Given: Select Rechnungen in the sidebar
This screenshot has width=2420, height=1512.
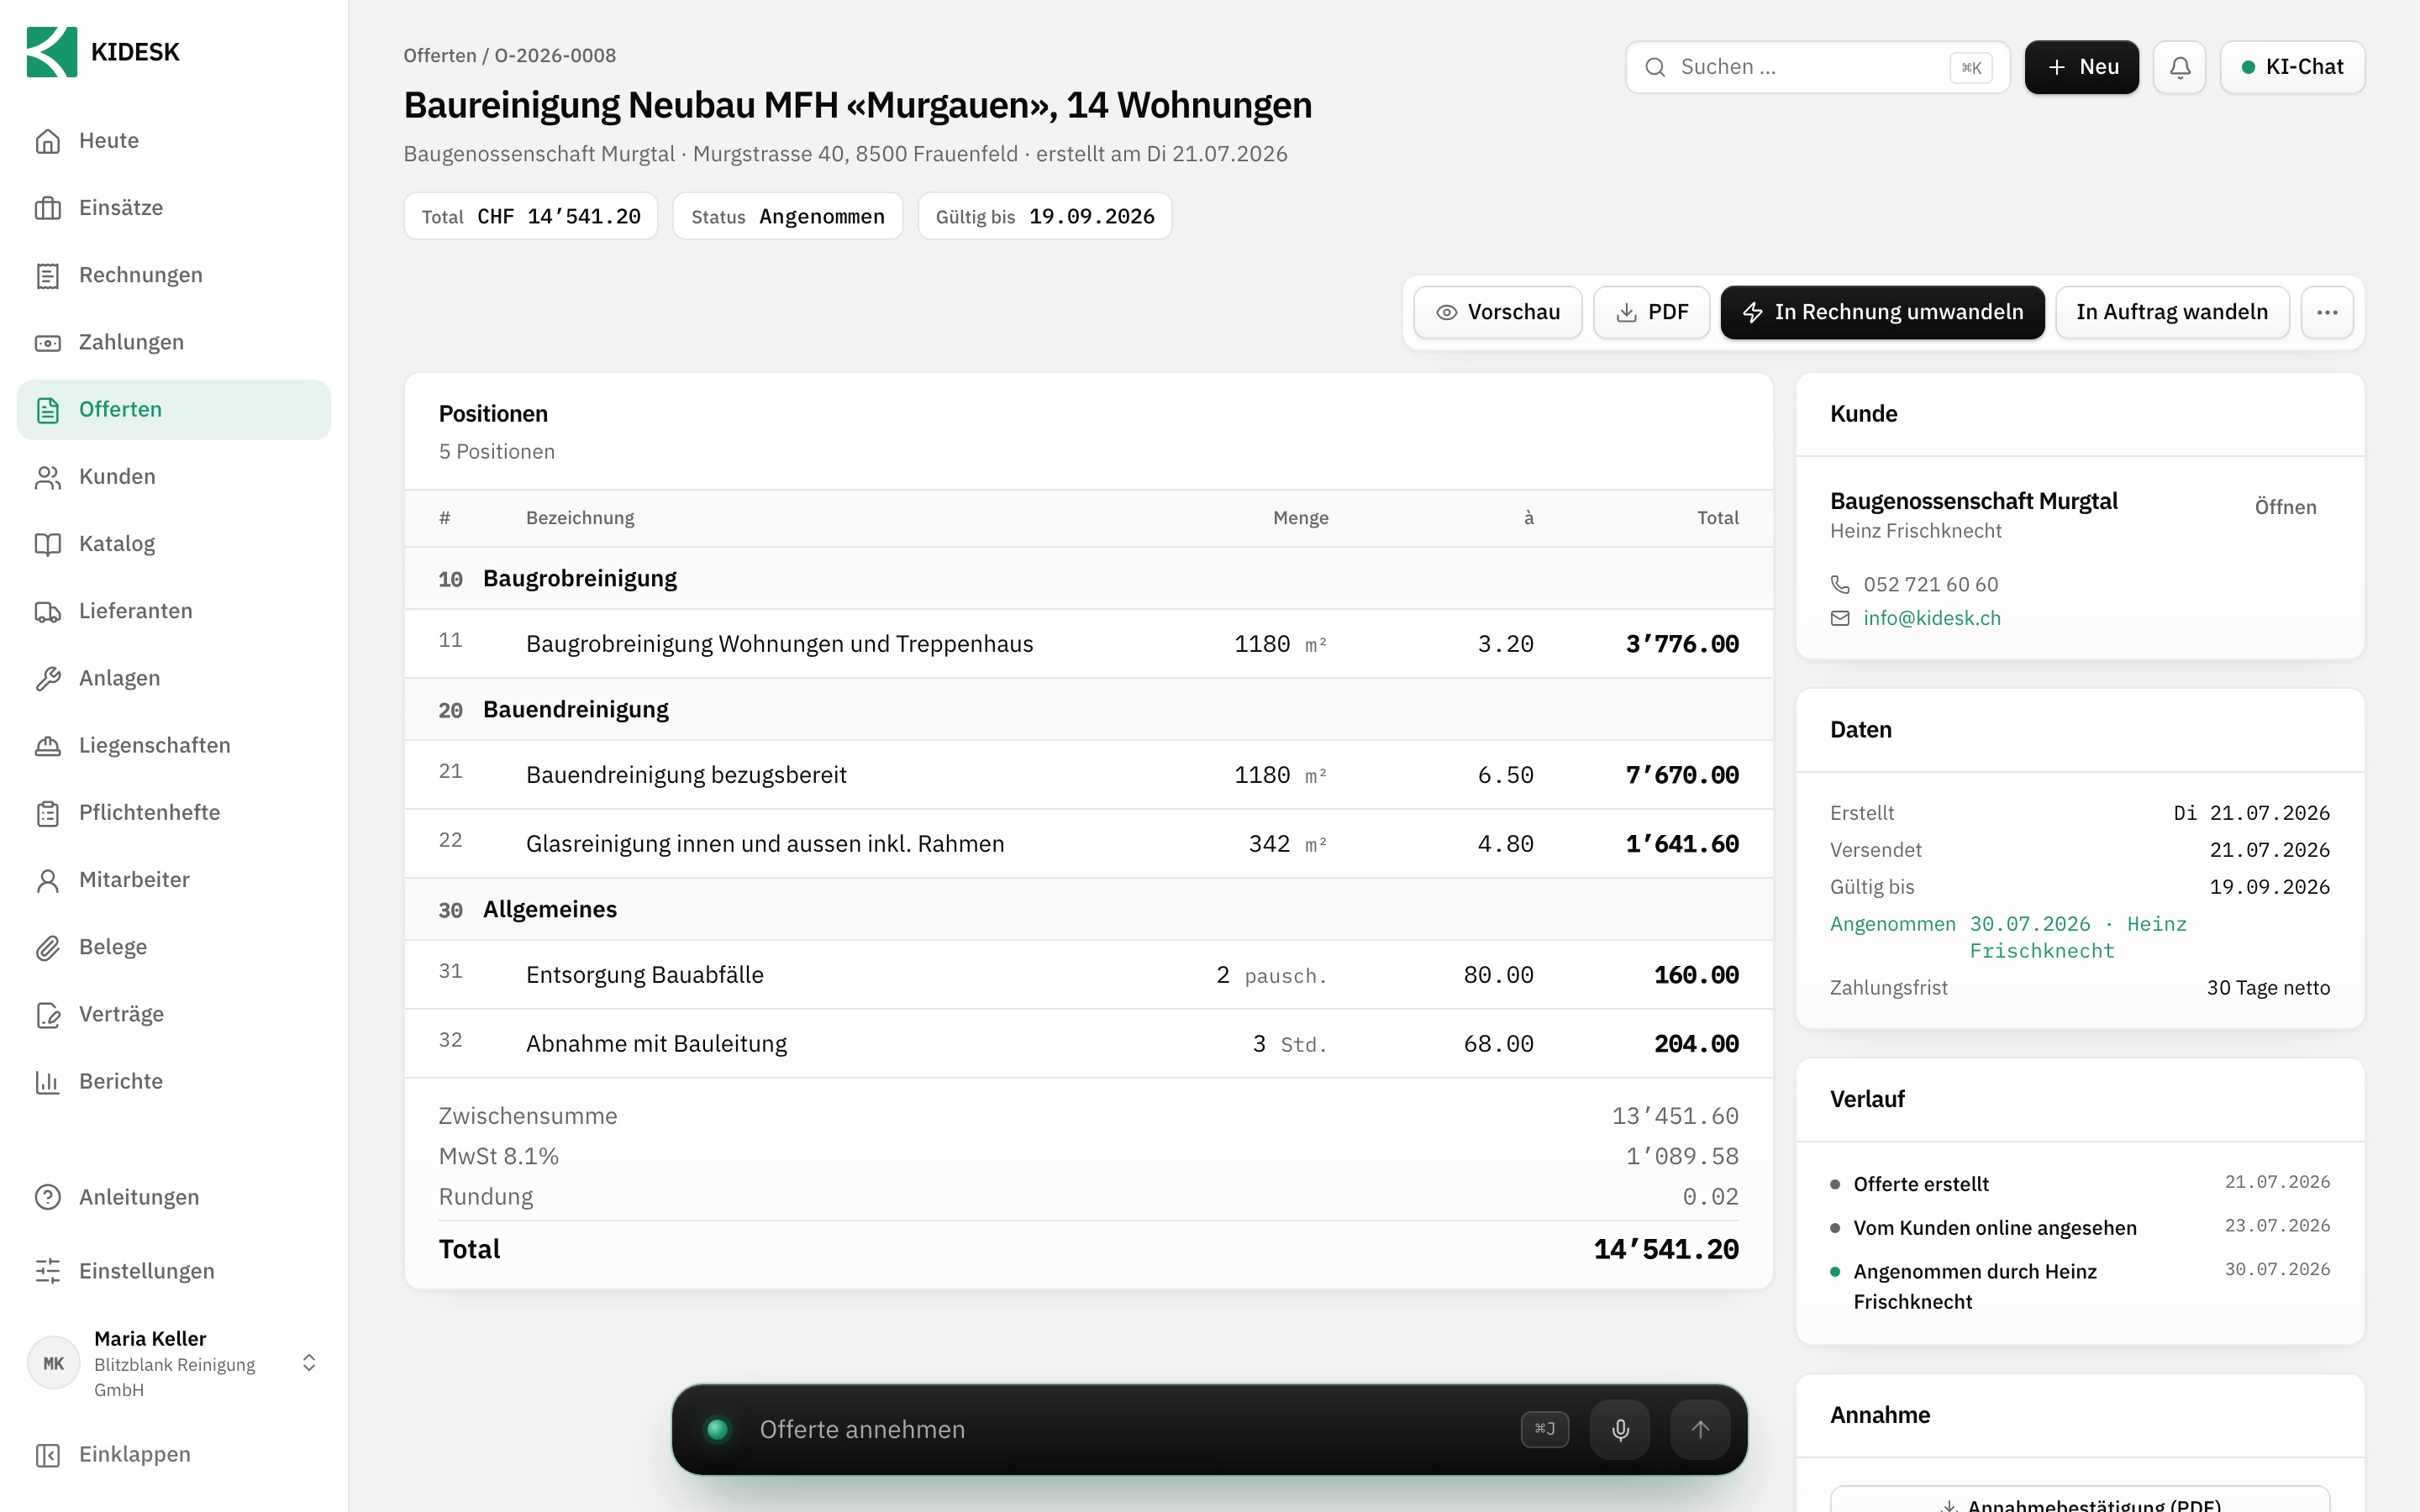Looking at the screenshot, I should [x=174, y=275].
